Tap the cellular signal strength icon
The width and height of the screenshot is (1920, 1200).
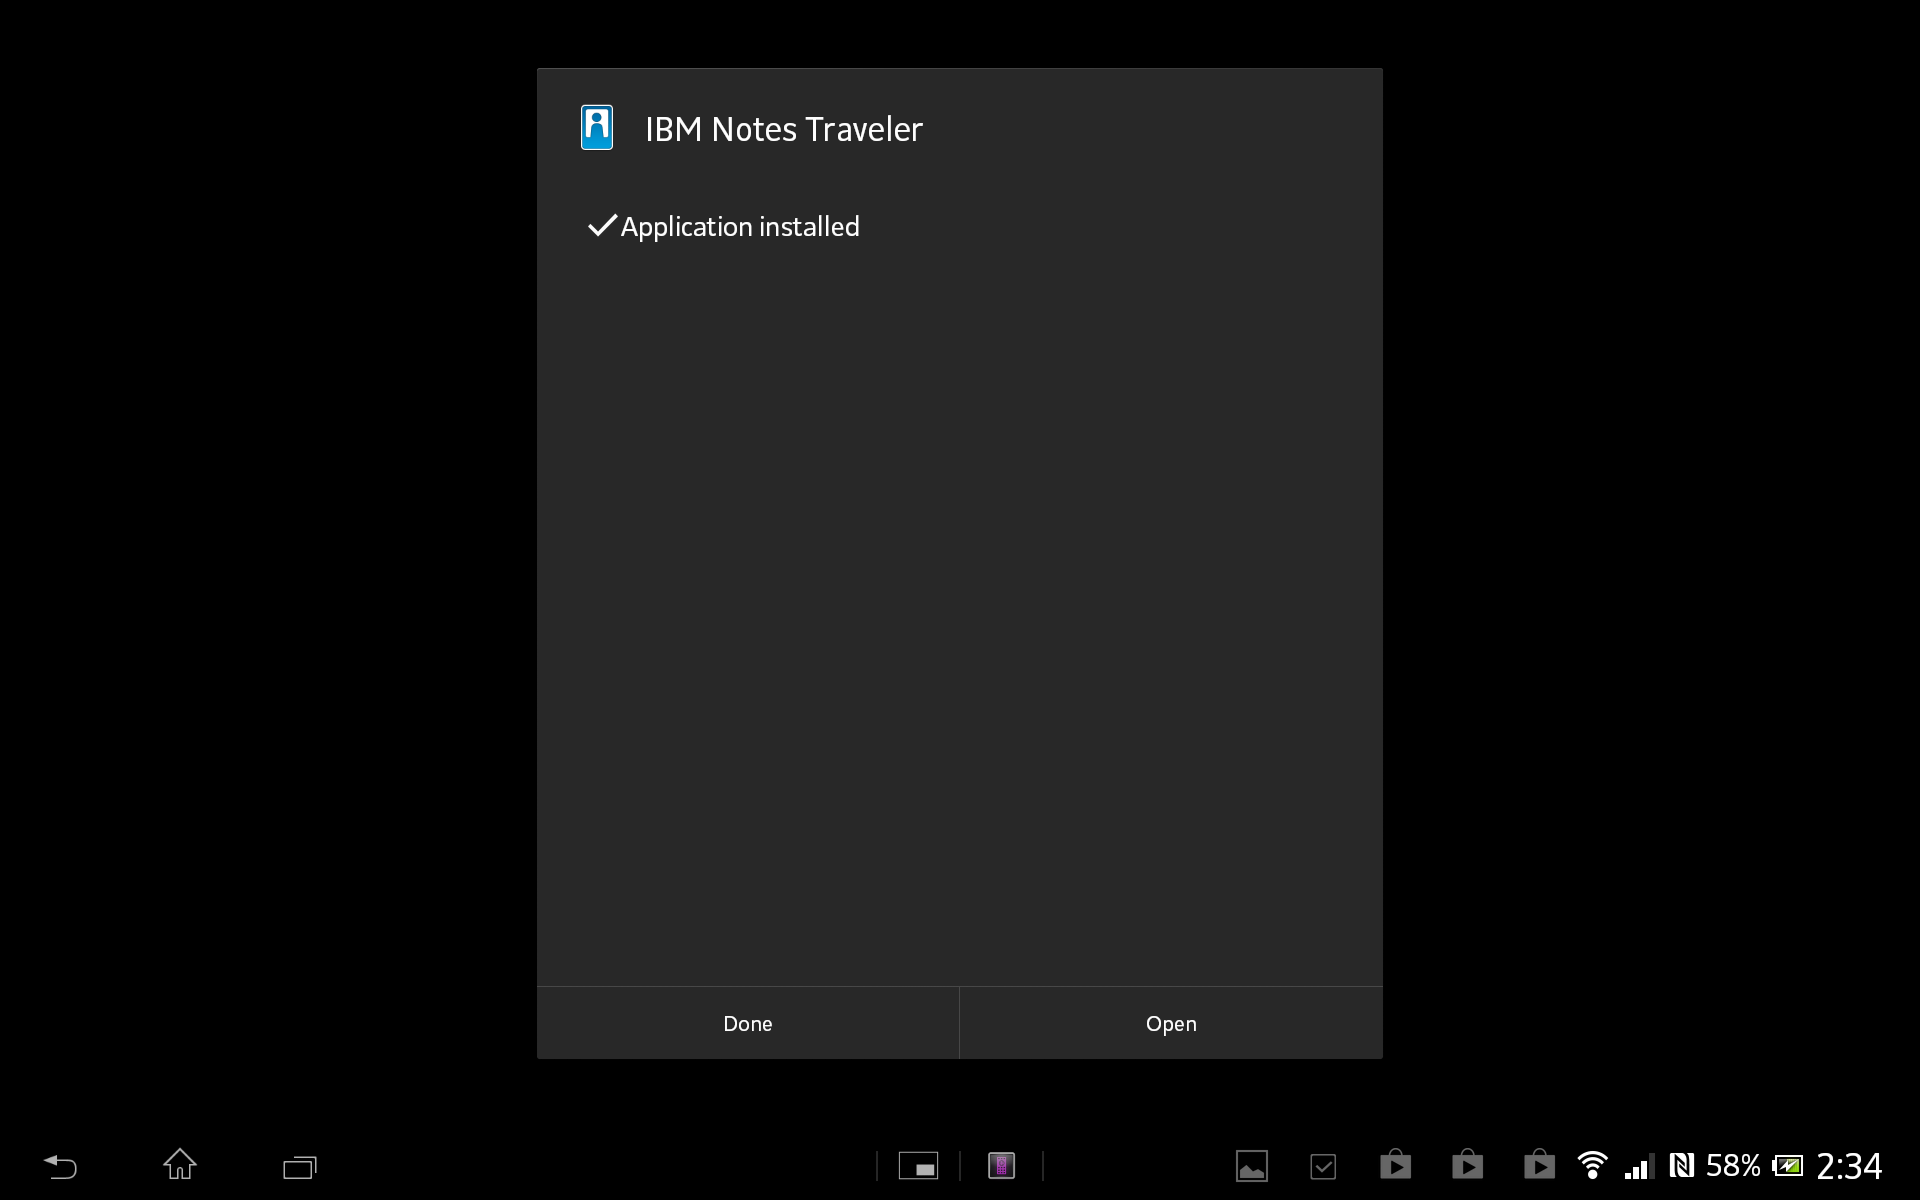pyautogui.click(x=1639, y=1166)
